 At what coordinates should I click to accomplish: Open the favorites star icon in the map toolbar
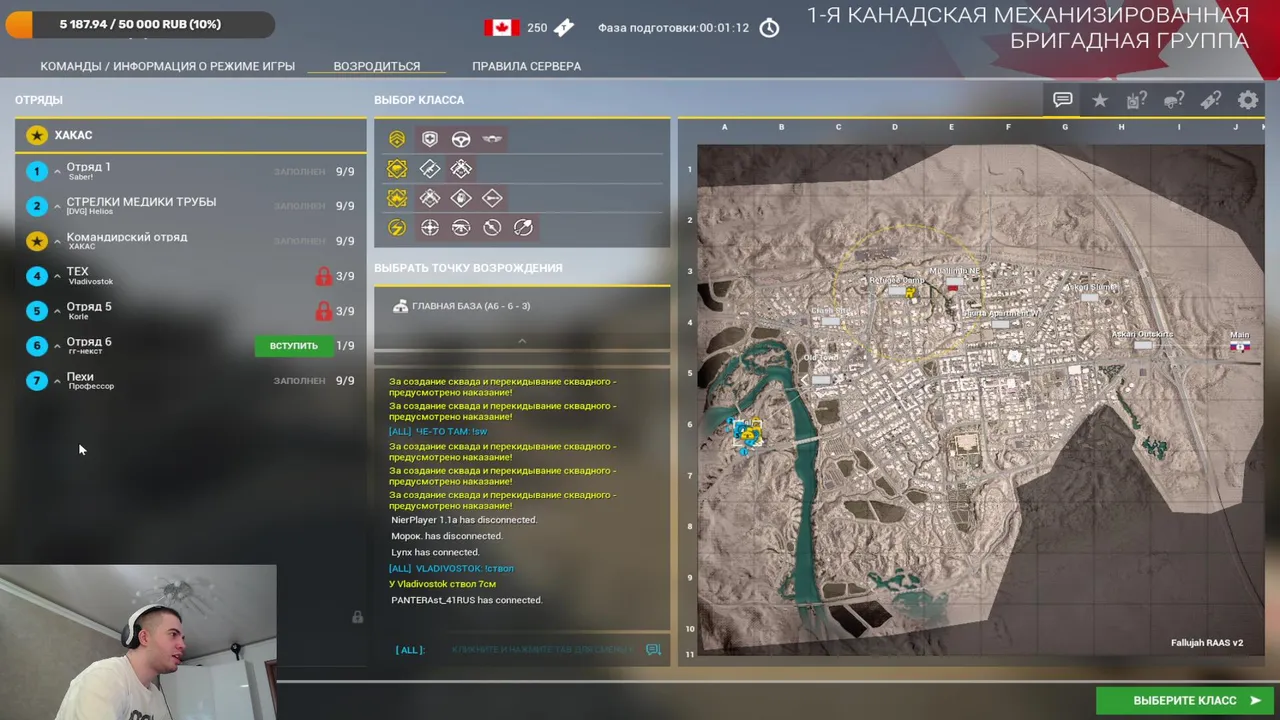tap(1100, 100)
